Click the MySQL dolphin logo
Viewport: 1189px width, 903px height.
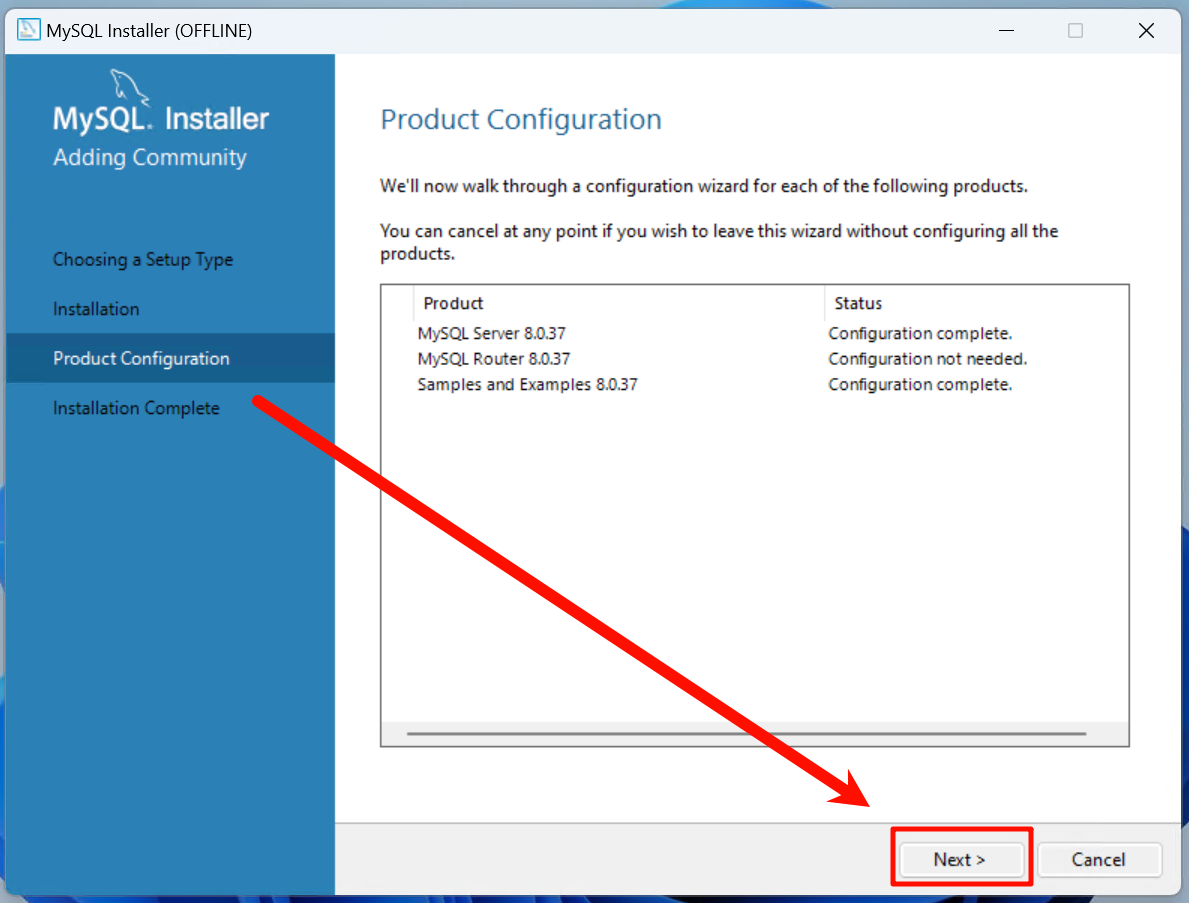[x=129, y=86]
